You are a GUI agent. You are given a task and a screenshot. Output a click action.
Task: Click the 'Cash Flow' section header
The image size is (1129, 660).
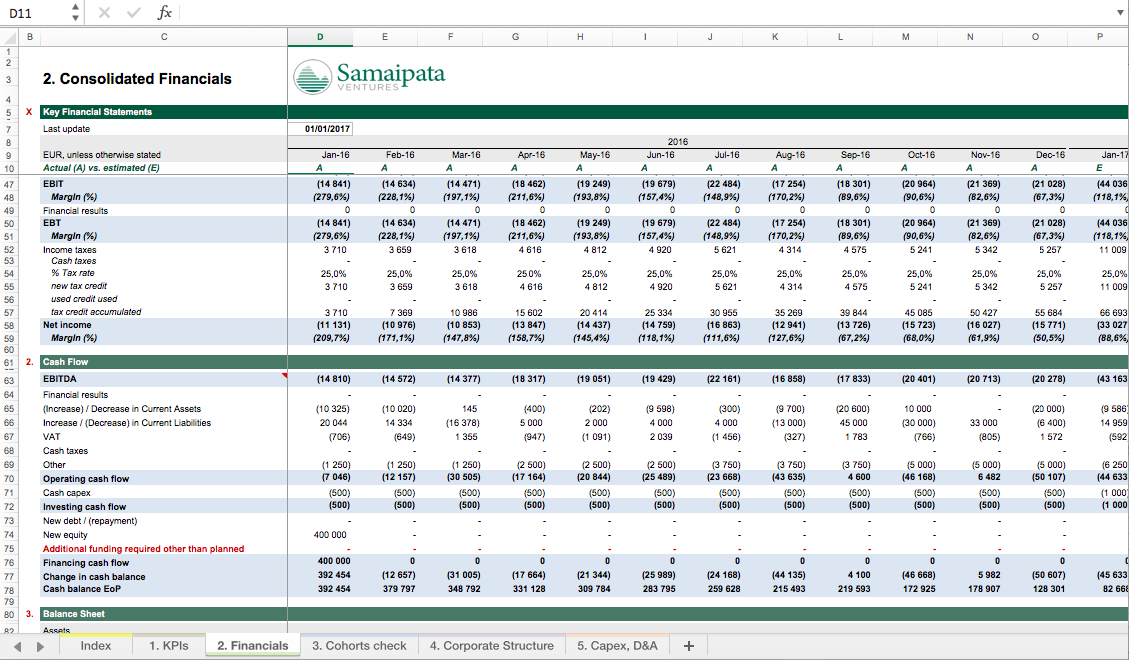pyautogui.click(x=65, y=362)
